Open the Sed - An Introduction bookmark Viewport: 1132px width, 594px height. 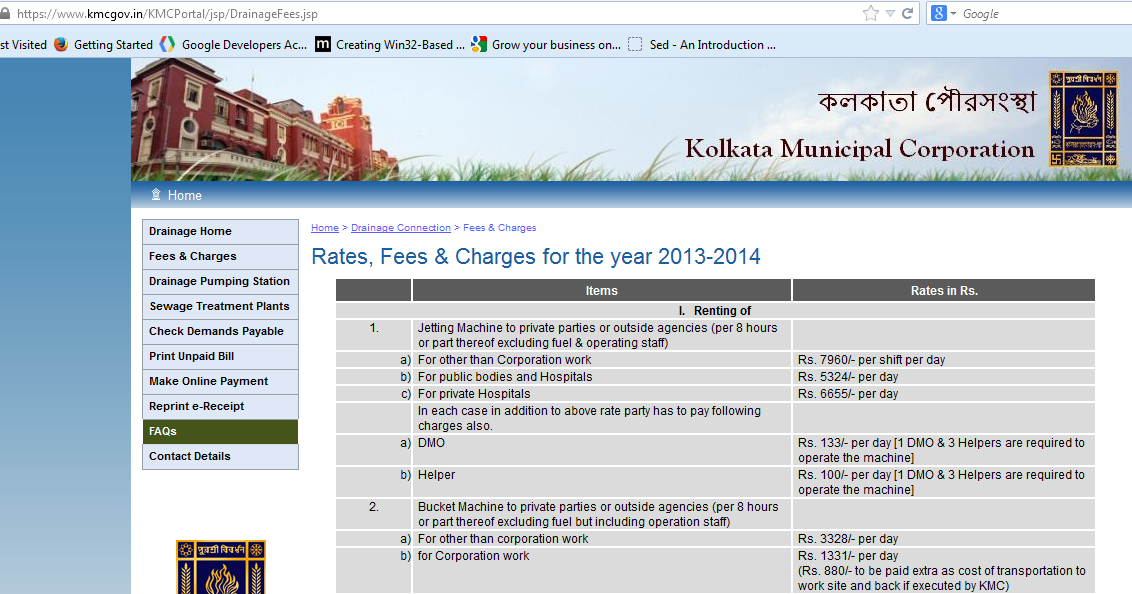click(702, 45)
